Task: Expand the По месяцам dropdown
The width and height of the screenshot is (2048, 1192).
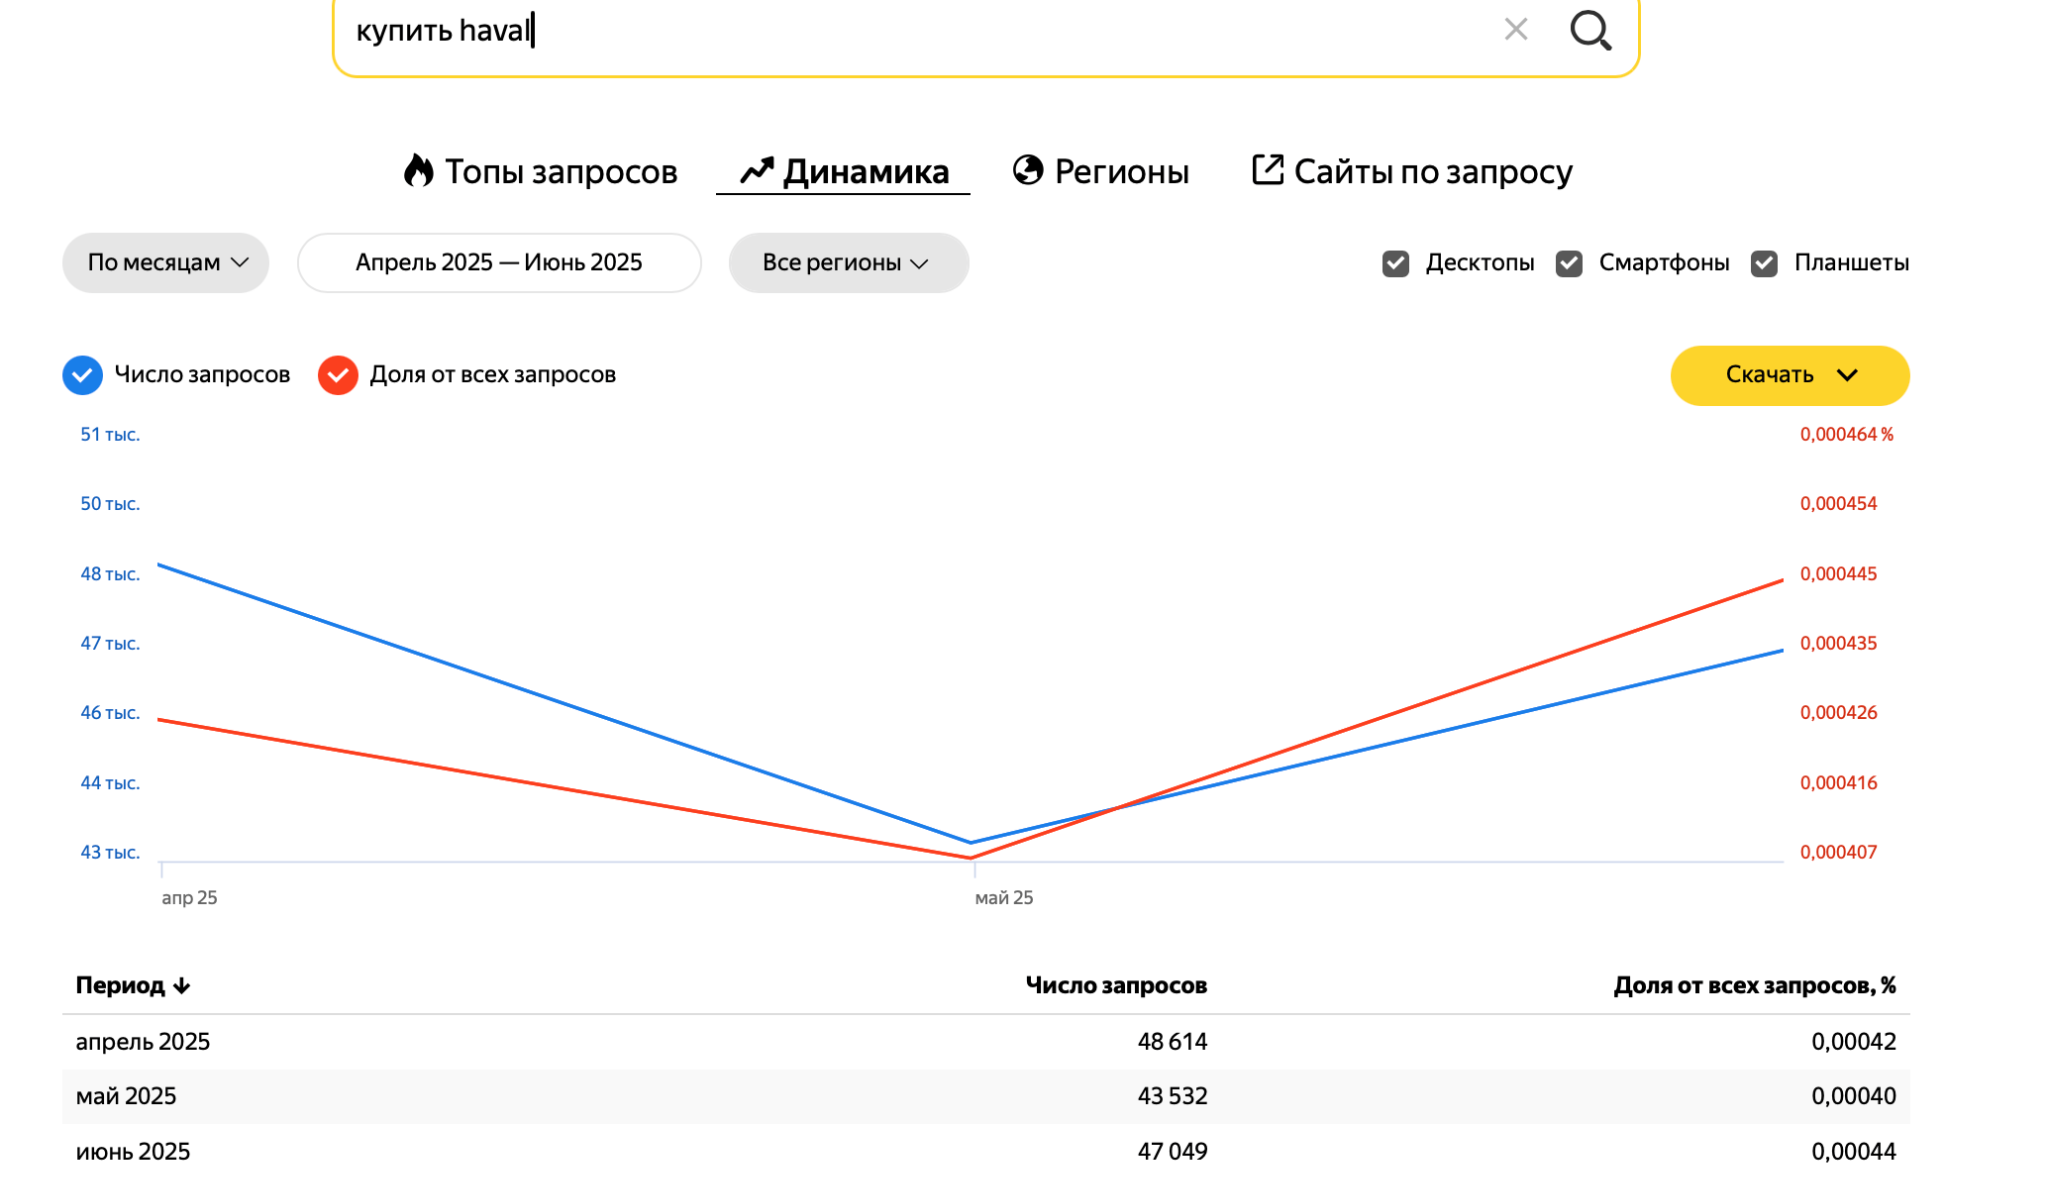Action: (x=166, y=263)
